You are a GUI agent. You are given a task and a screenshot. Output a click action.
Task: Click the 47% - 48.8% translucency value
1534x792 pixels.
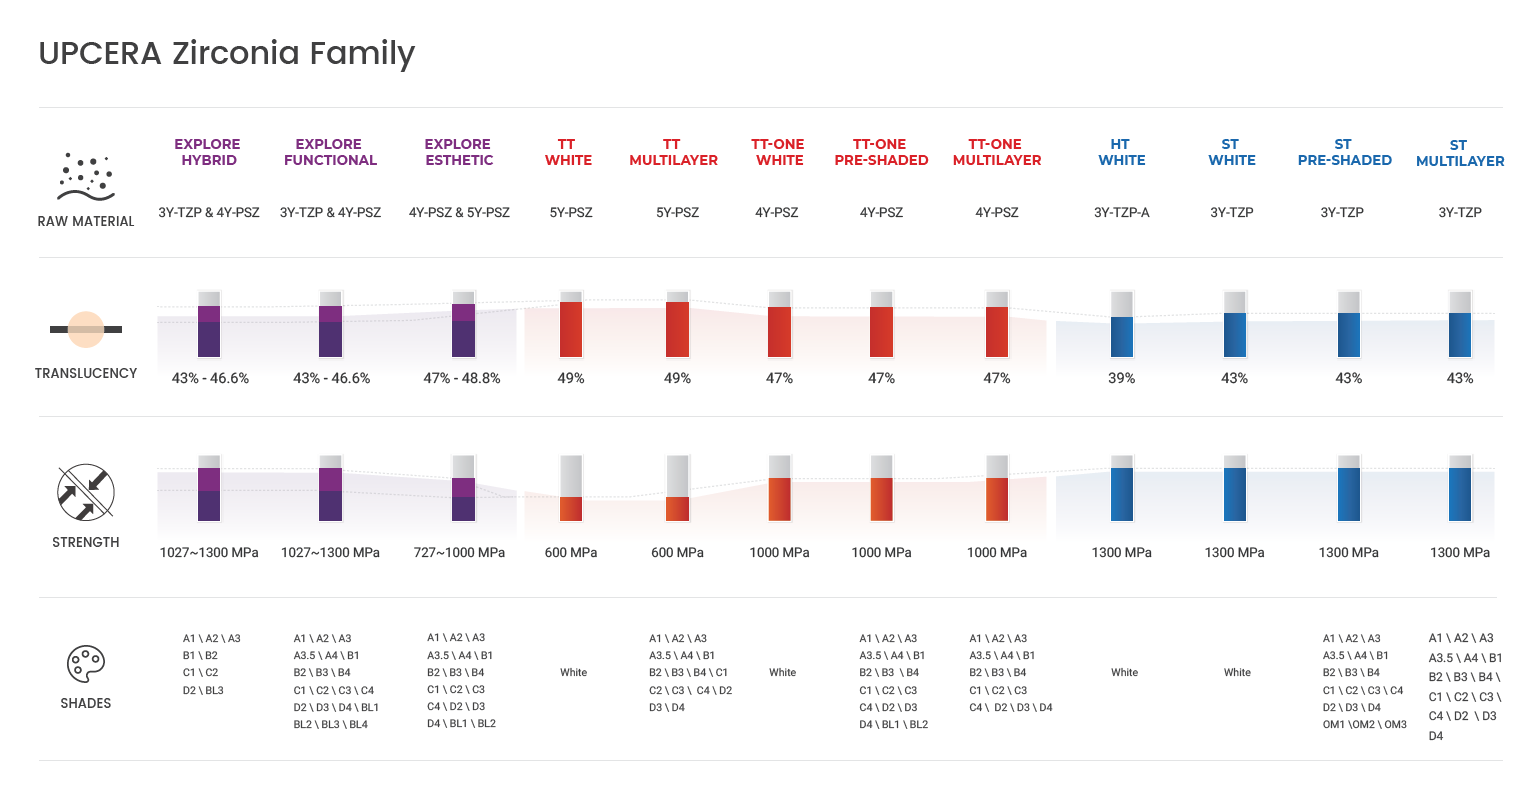coord(461,378)
